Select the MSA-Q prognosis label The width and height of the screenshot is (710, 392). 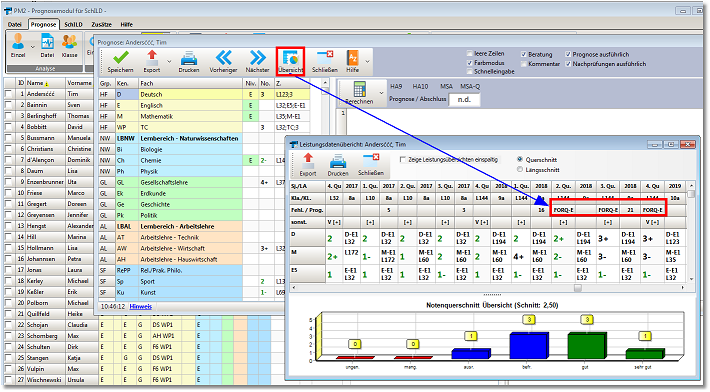pyautogui.click(x=470, y=86)
